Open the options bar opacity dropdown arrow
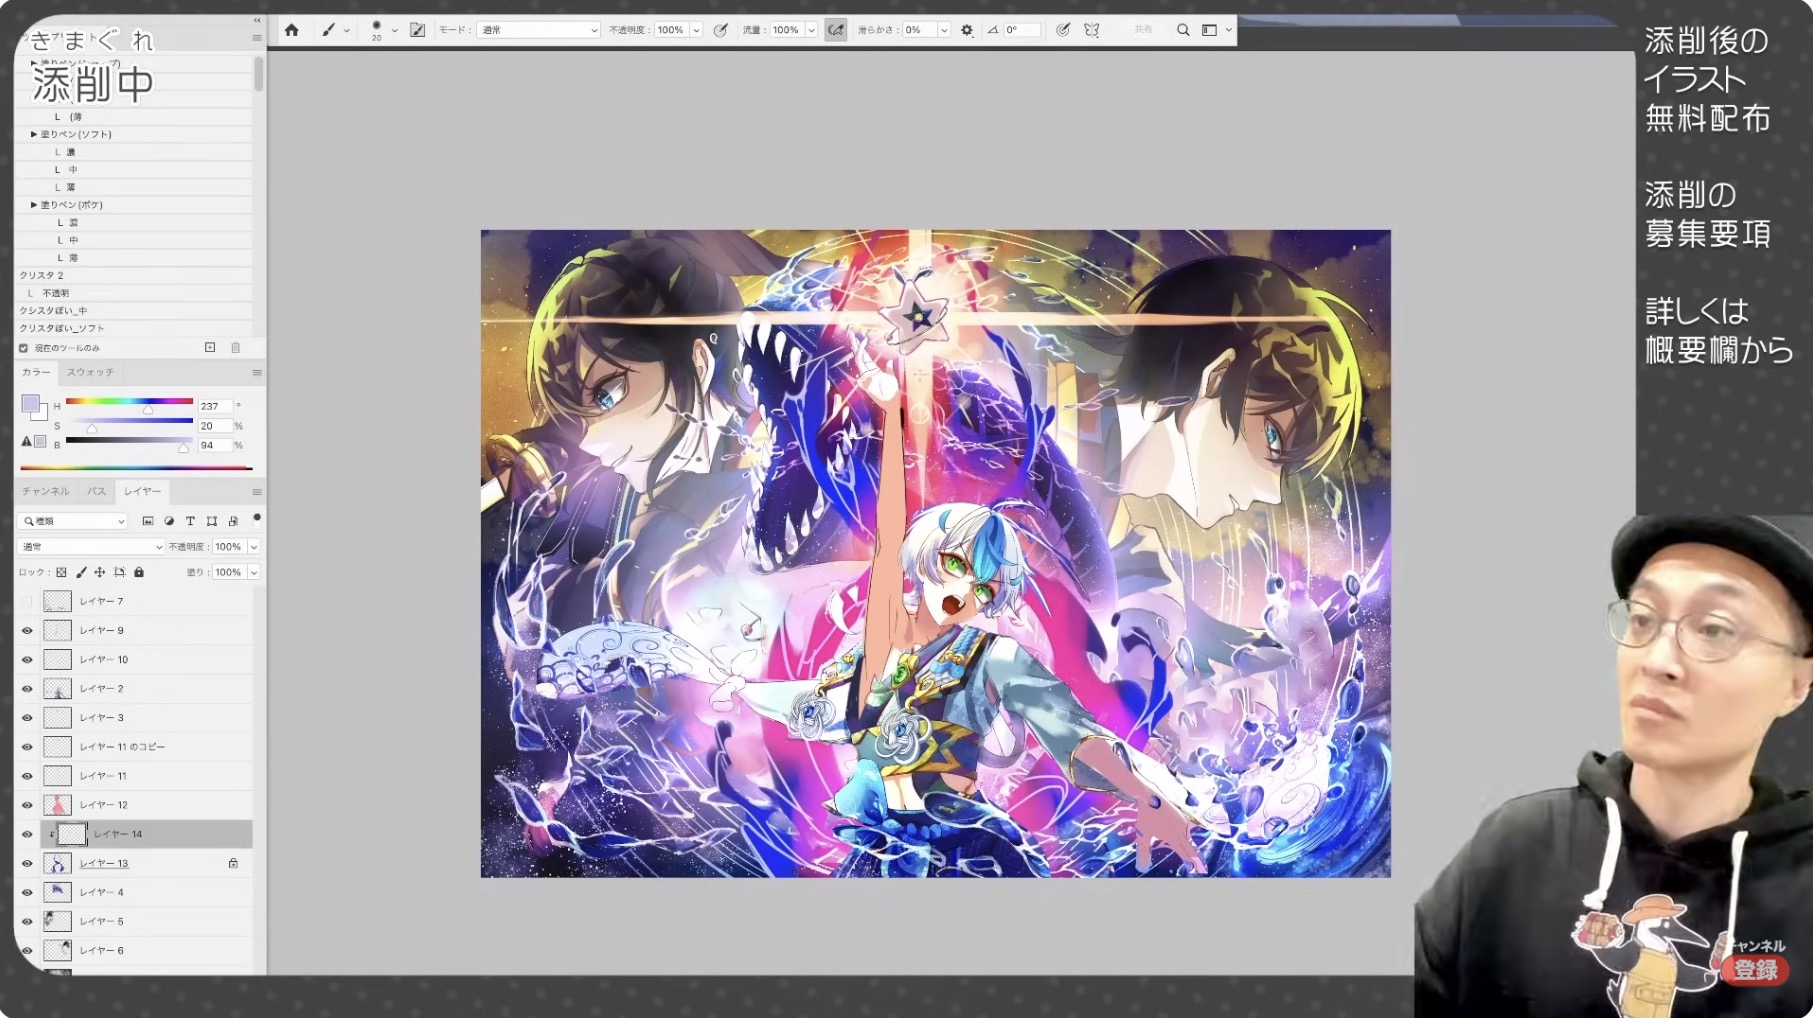Image resolution: width=1814 pixels, height=1018 pixels. pyautogui.click(x=696, y=30)
